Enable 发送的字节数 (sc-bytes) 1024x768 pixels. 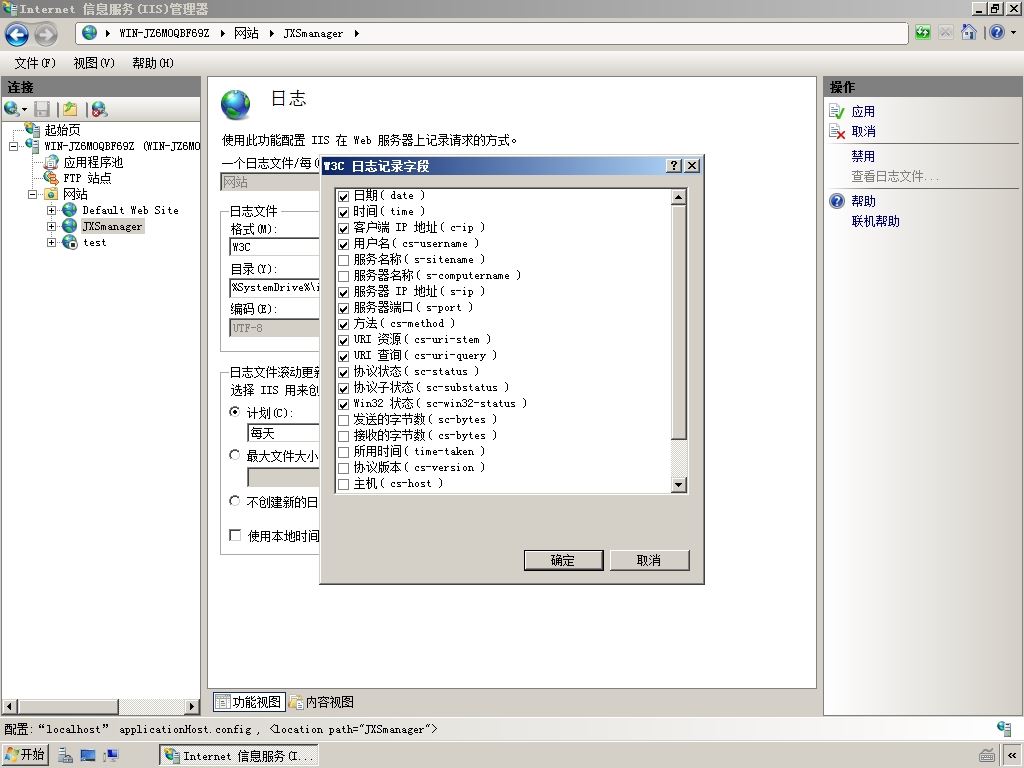click(344, 420)
